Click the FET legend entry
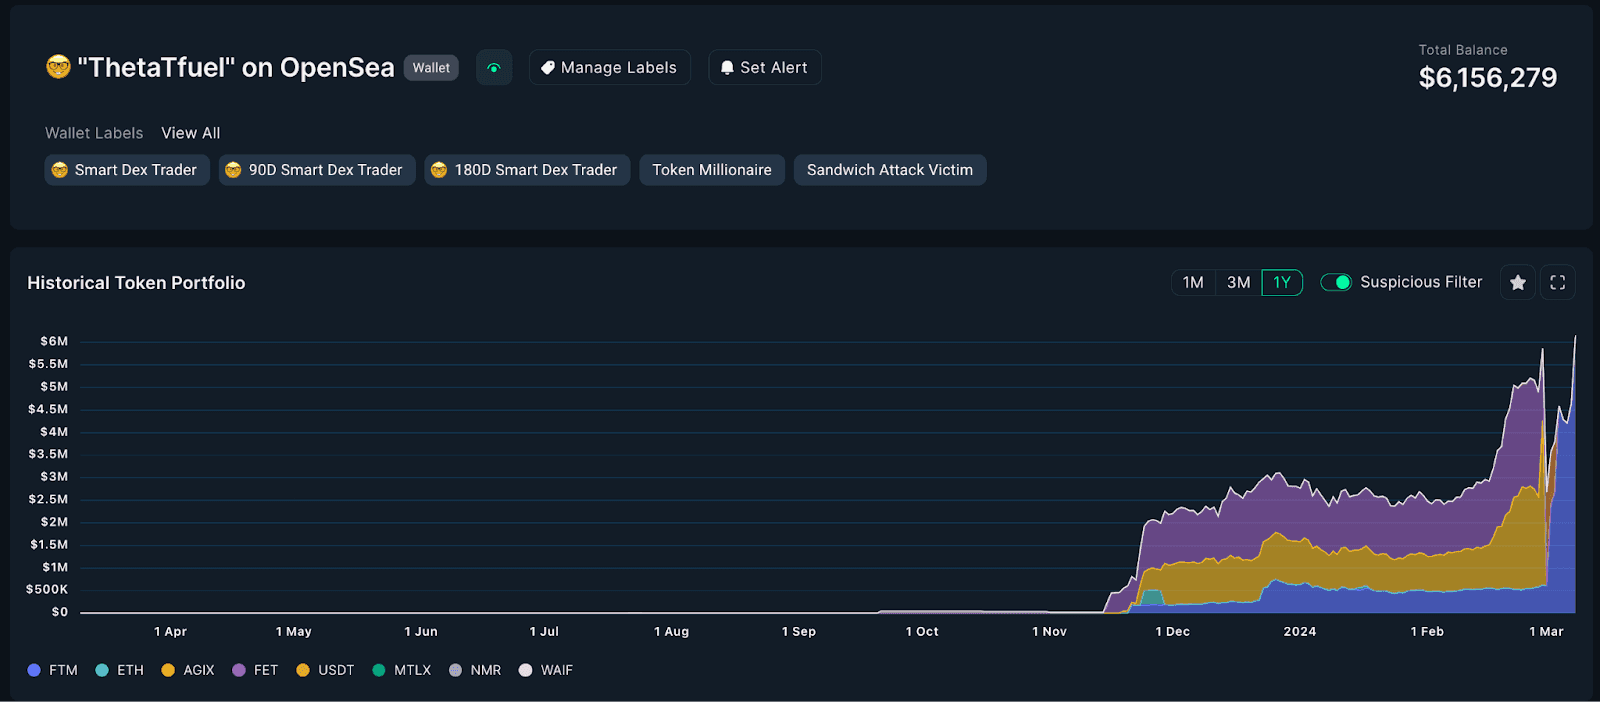 (x=255, y=670)
